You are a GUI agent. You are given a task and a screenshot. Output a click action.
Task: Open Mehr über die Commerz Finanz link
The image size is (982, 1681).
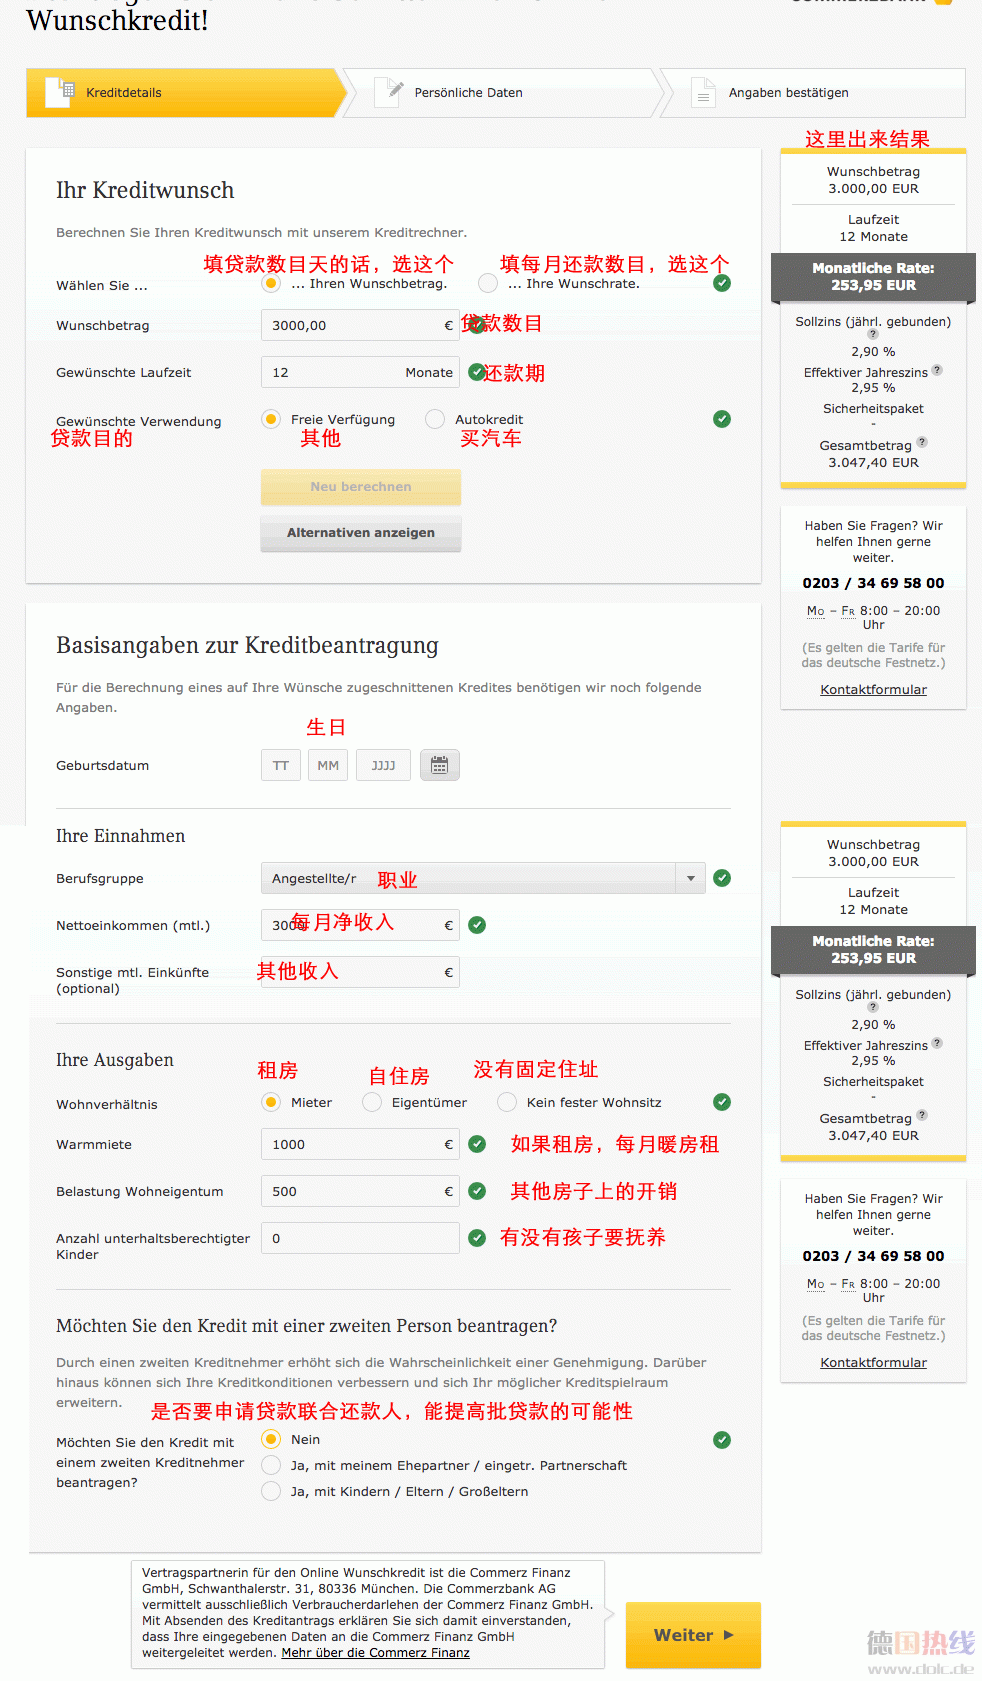[375, 1653]
